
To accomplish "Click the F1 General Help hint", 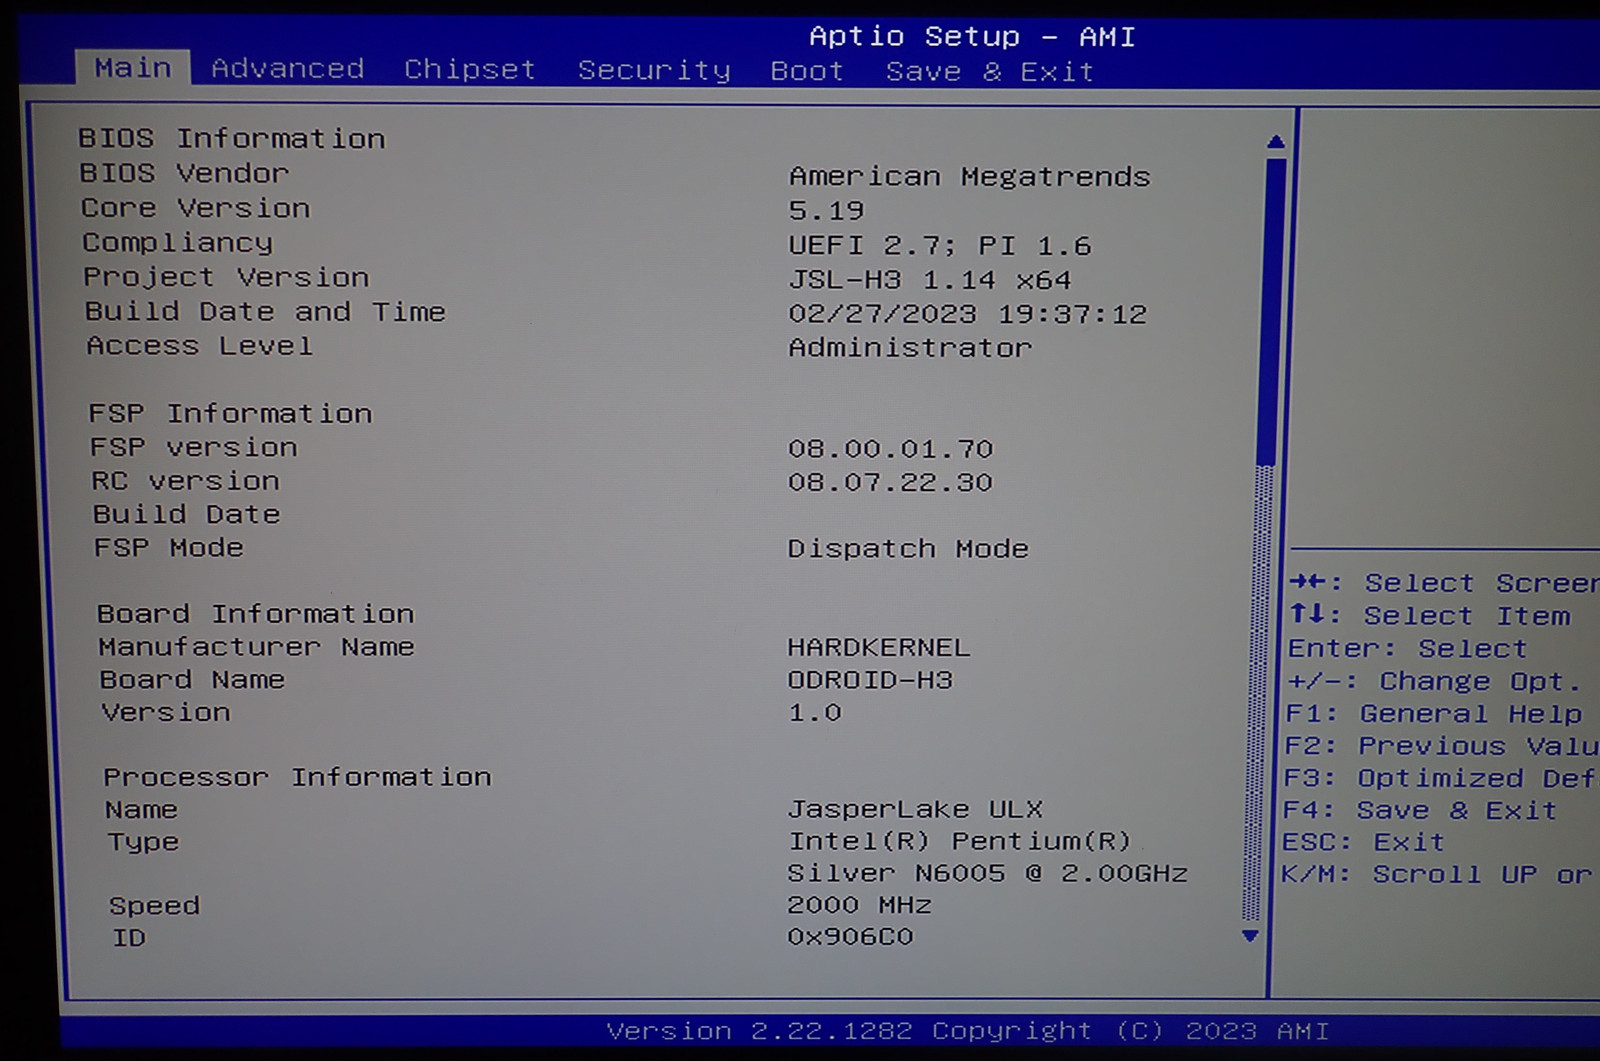I will point(1433,714).
